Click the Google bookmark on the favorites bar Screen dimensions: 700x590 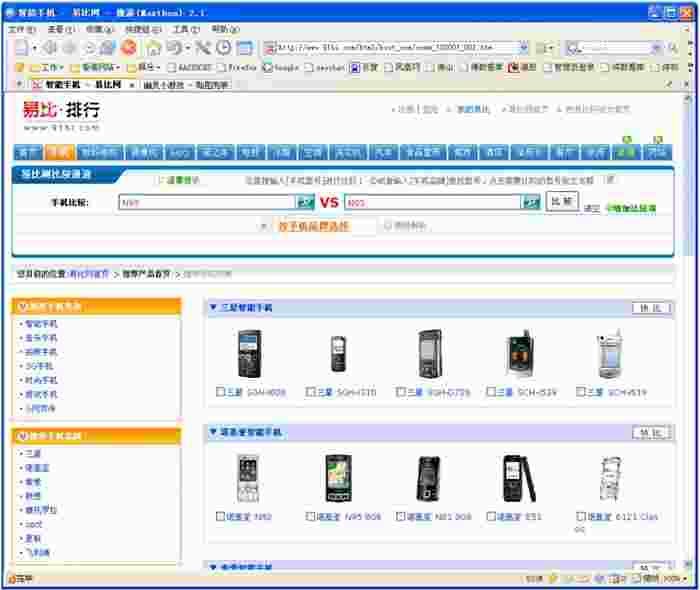tap(280, 67)
